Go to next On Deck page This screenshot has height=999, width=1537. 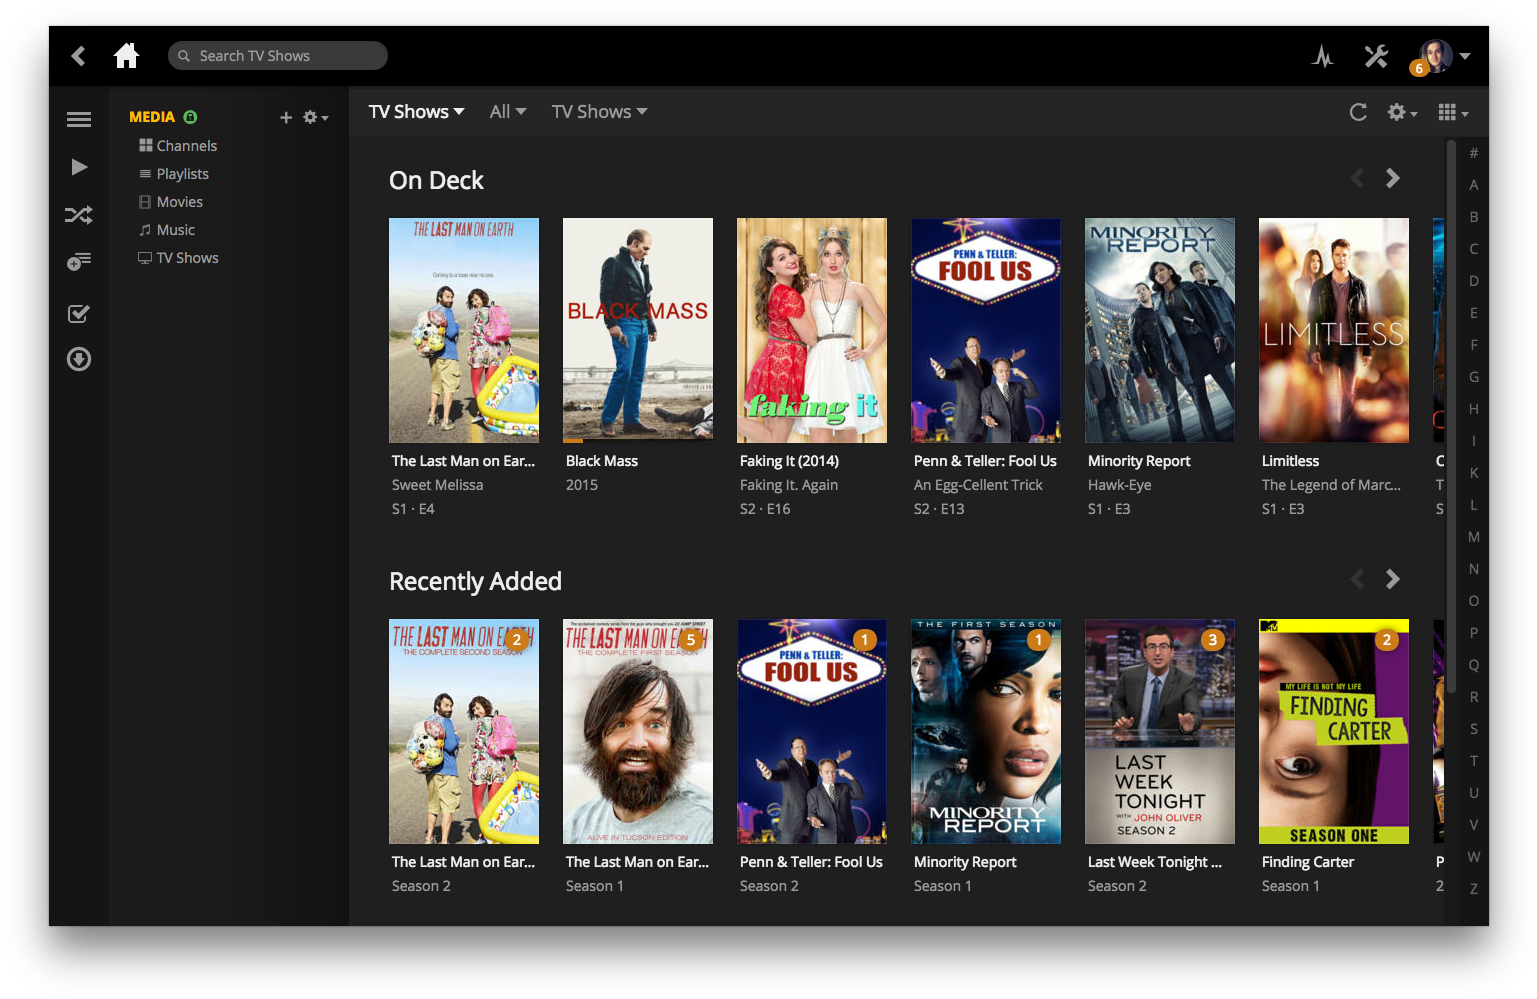pos(1392,178)
